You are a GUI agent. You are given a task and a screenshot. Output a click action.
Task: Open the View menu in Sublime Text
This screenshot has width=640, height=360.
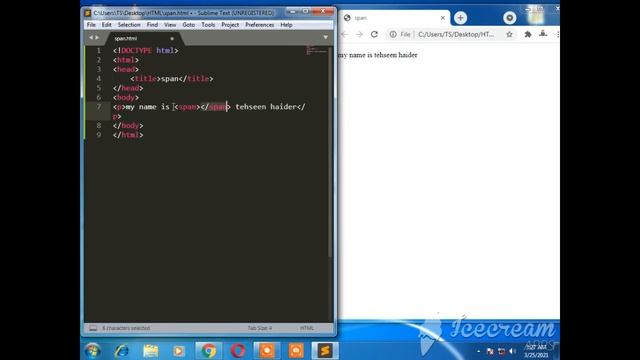tap(170, 25)
